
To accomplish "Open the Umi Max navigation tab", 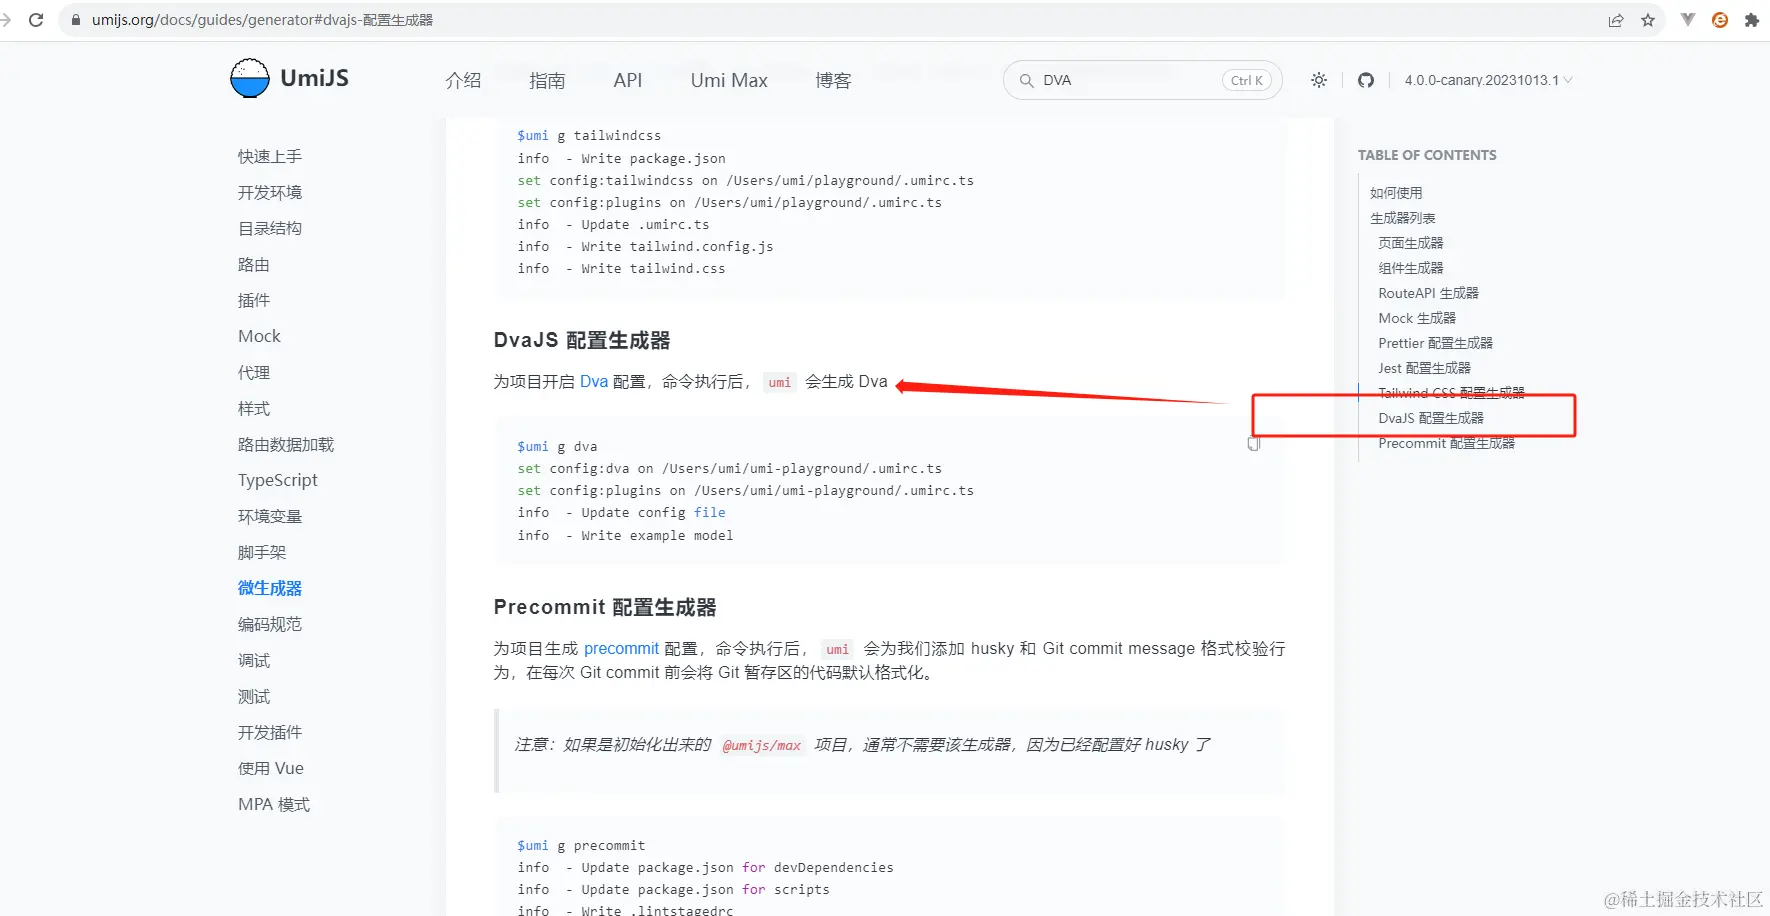I will (729, 80).
